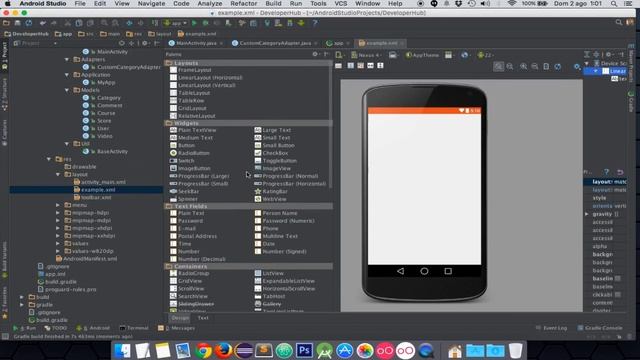Open the Analyze menu
640x360 pixels.
pyautogui.click(x=210, y=4)
